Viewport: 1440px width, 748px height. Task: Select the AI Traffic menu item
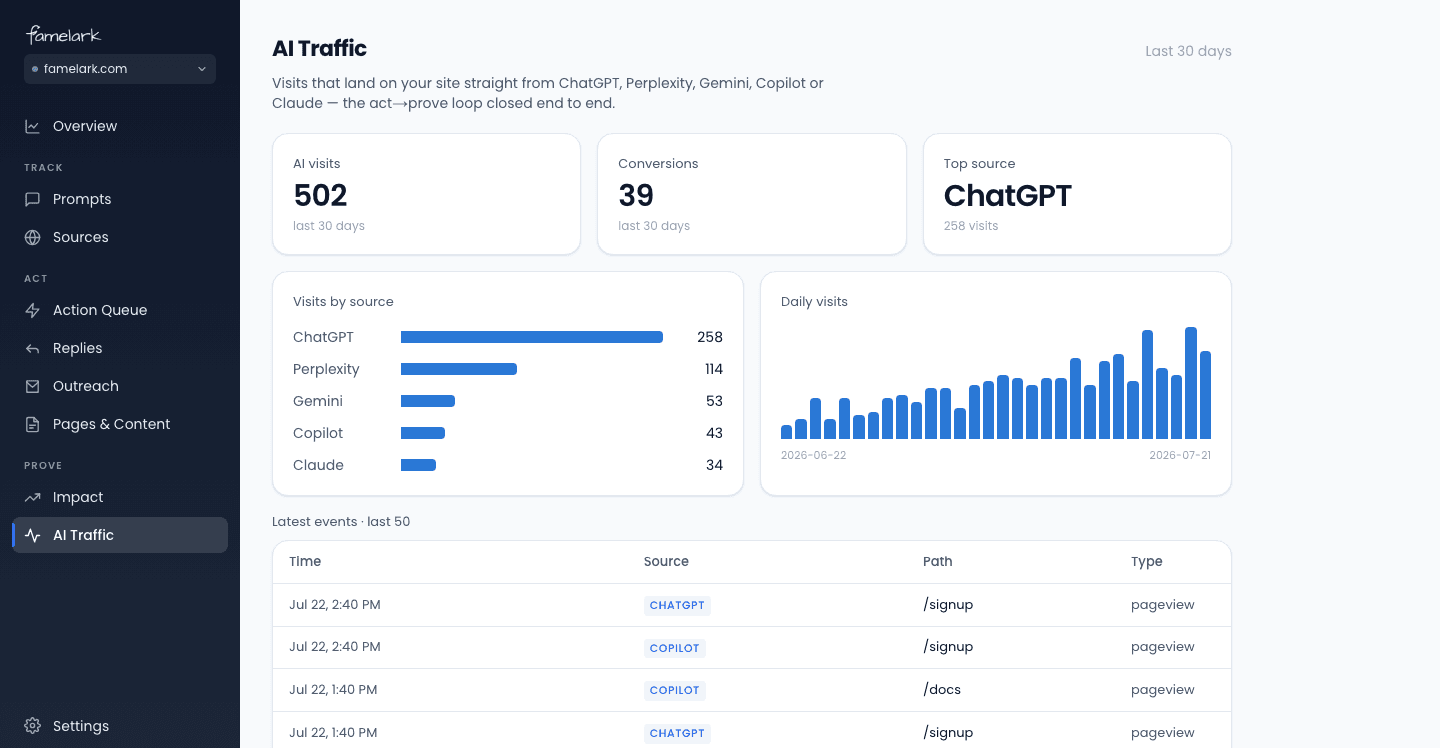tap(120, 535)
